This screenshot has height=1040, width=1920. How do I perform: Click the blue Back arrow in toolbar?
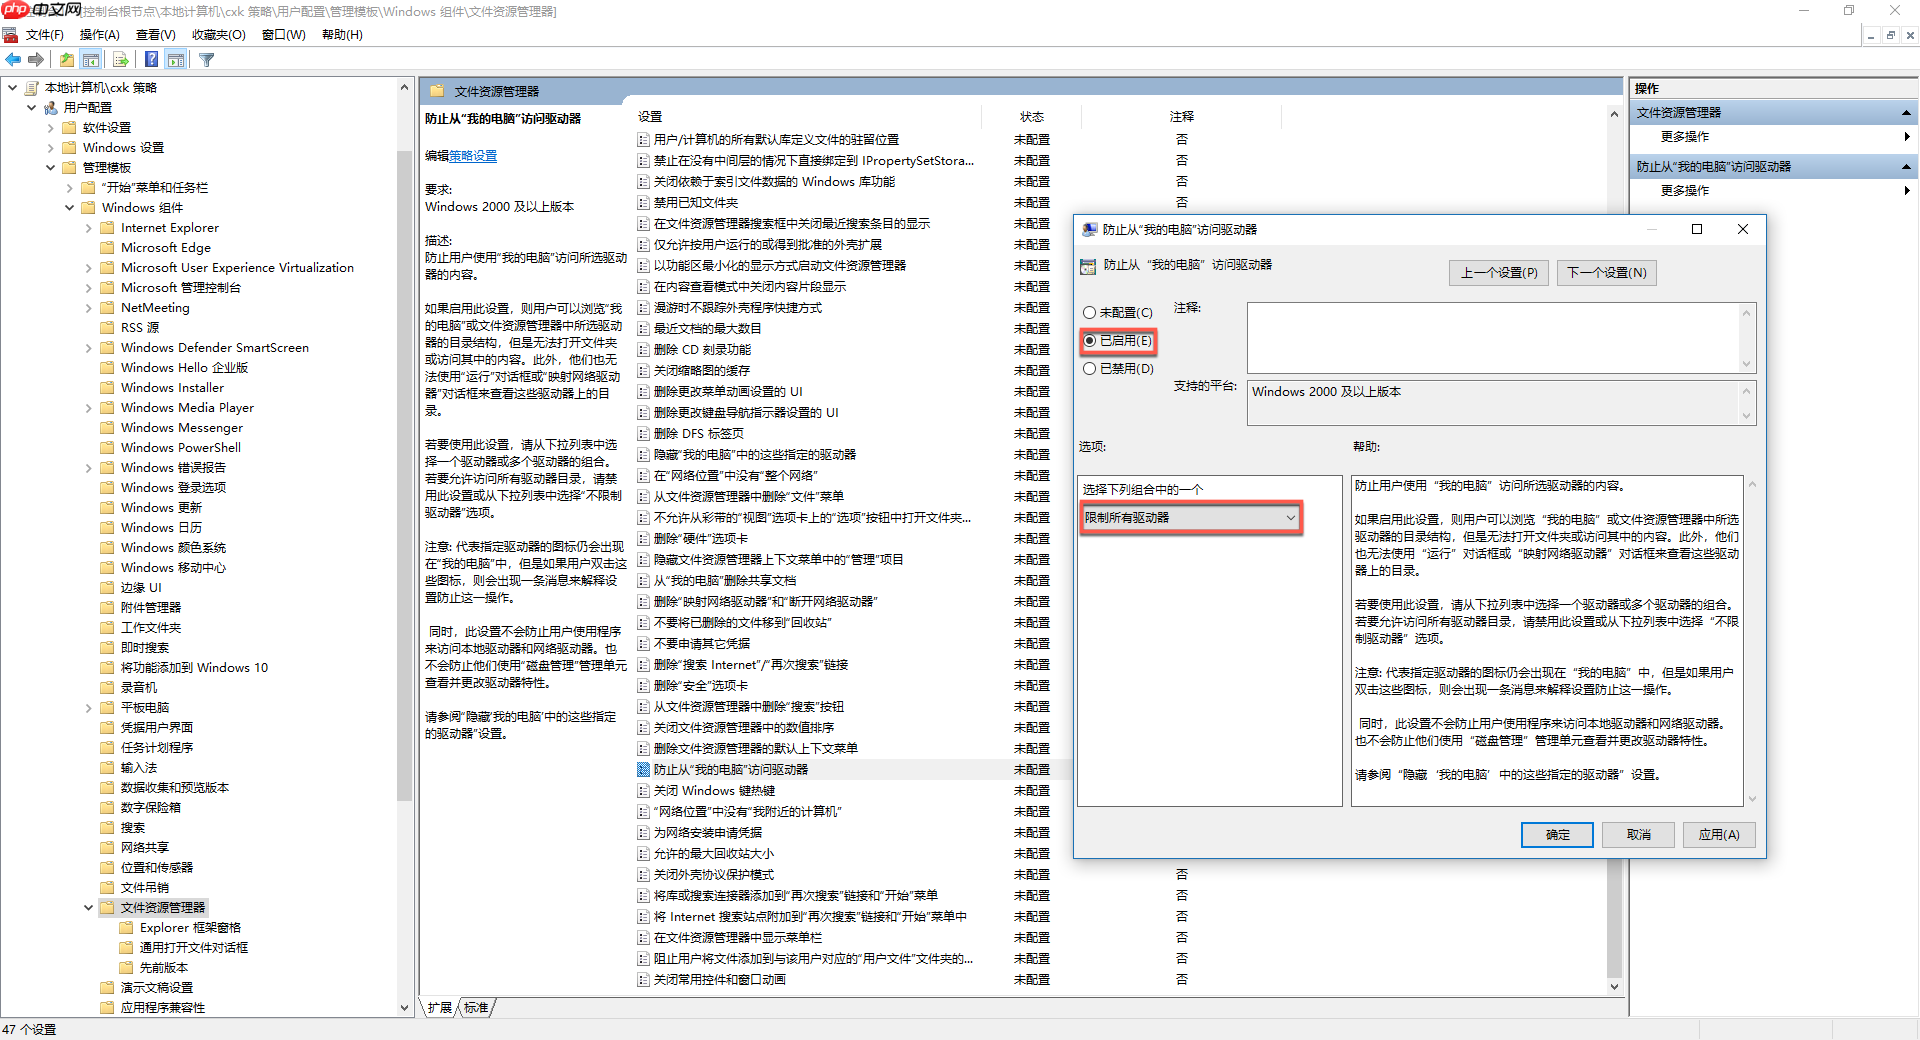pos(13,60)
